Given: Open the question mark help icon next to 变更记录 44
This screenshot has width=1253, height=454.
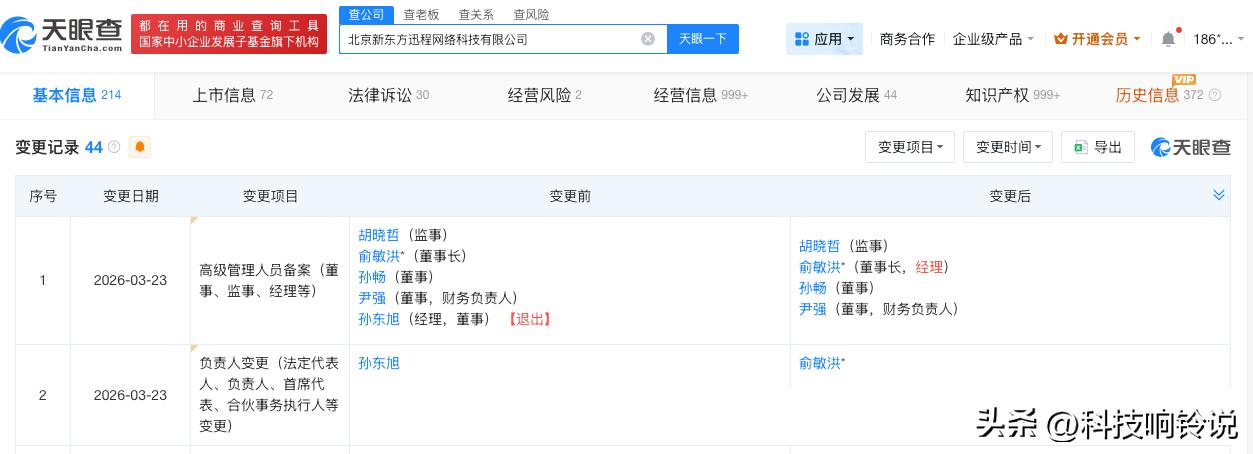Looking at the screenshot, I should (114, 147).
